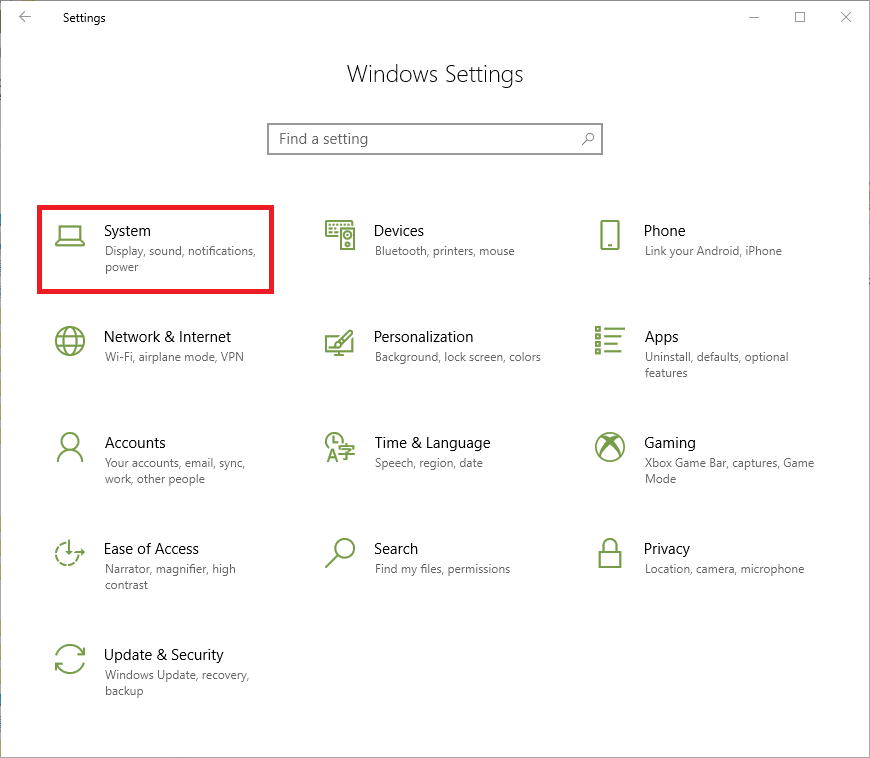The height and width of the screenshot is (758, 870).
Task: Open the Privacy padlock icon
Action: click(610, 553)
